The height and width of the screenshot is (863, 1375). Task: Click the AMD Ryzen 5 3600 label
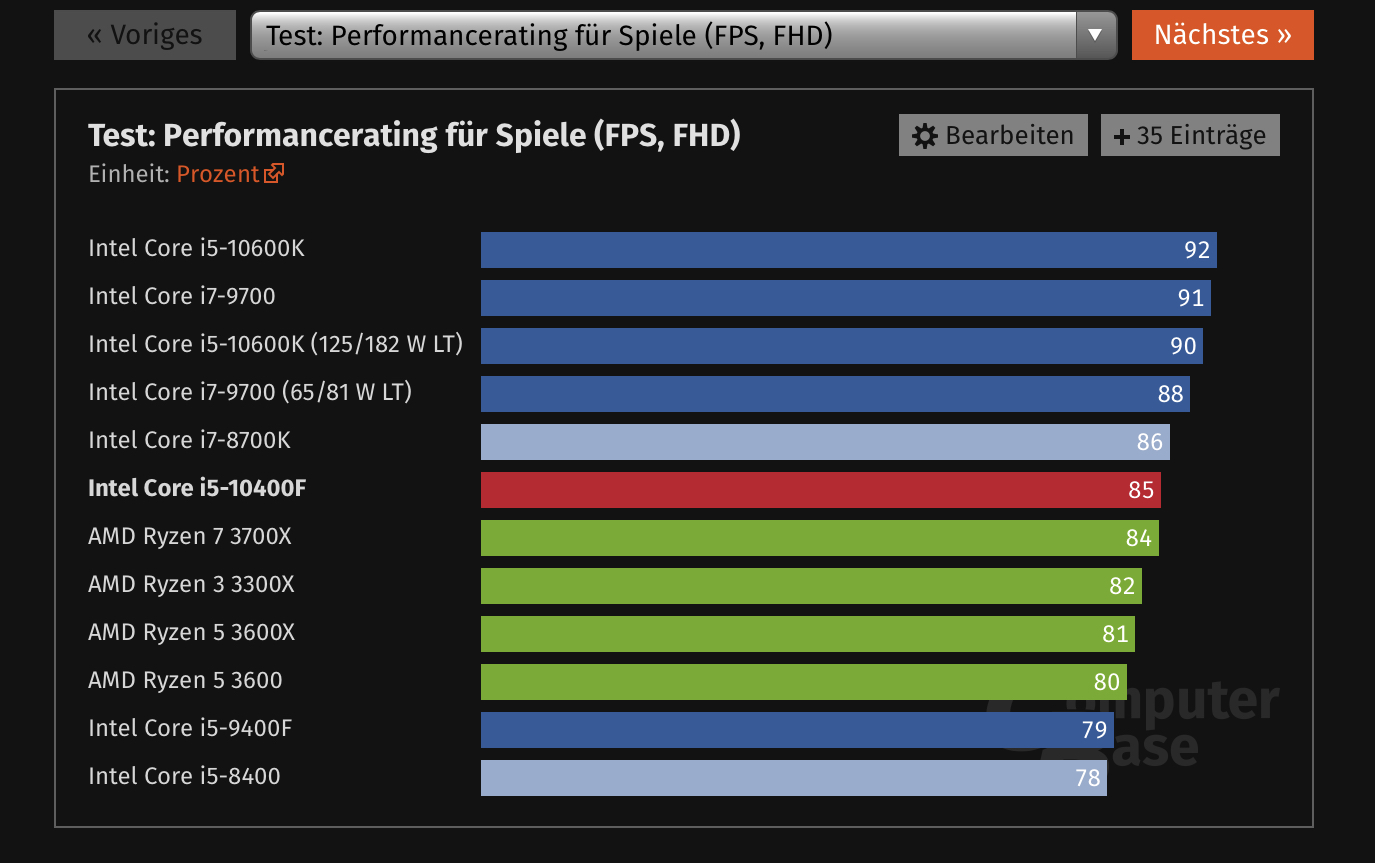[x=185, y=680]
